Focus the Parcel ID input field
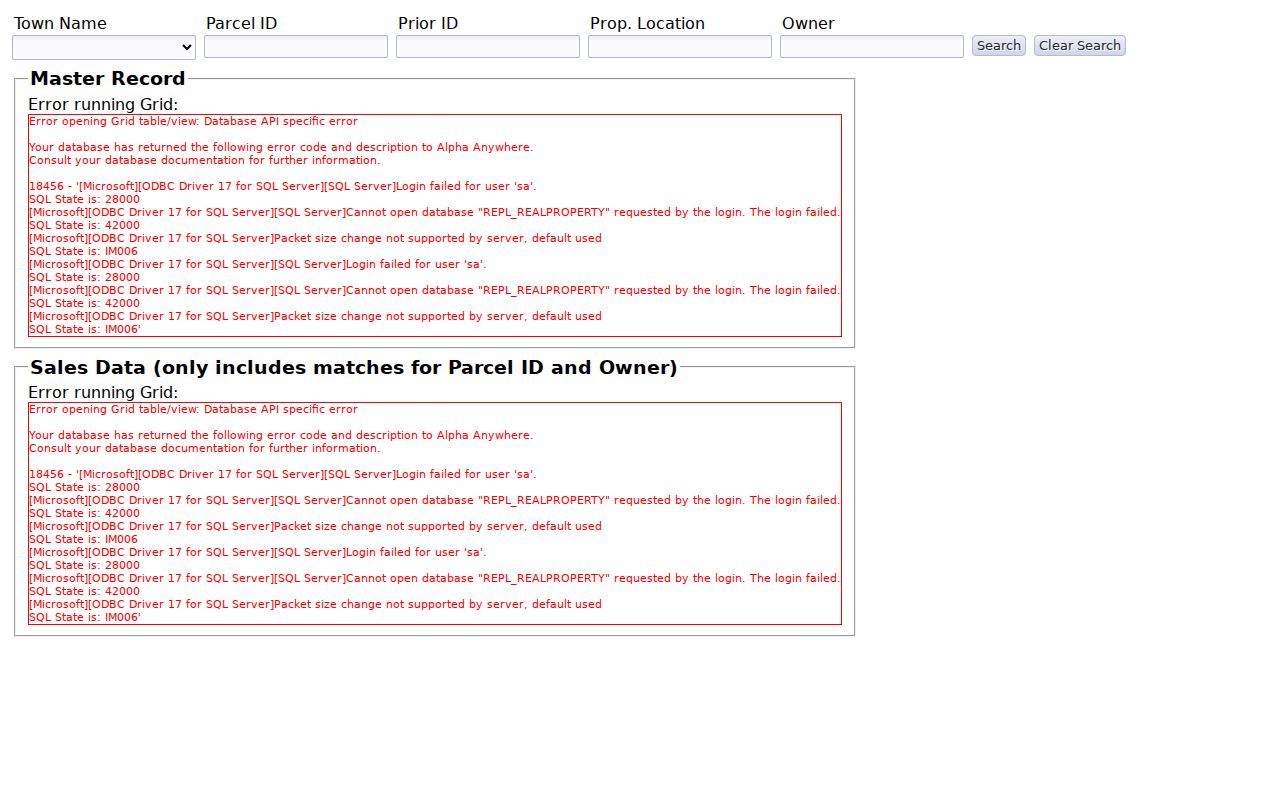The width and height of the screenshot is (1280, 800). tap(296, 47)
